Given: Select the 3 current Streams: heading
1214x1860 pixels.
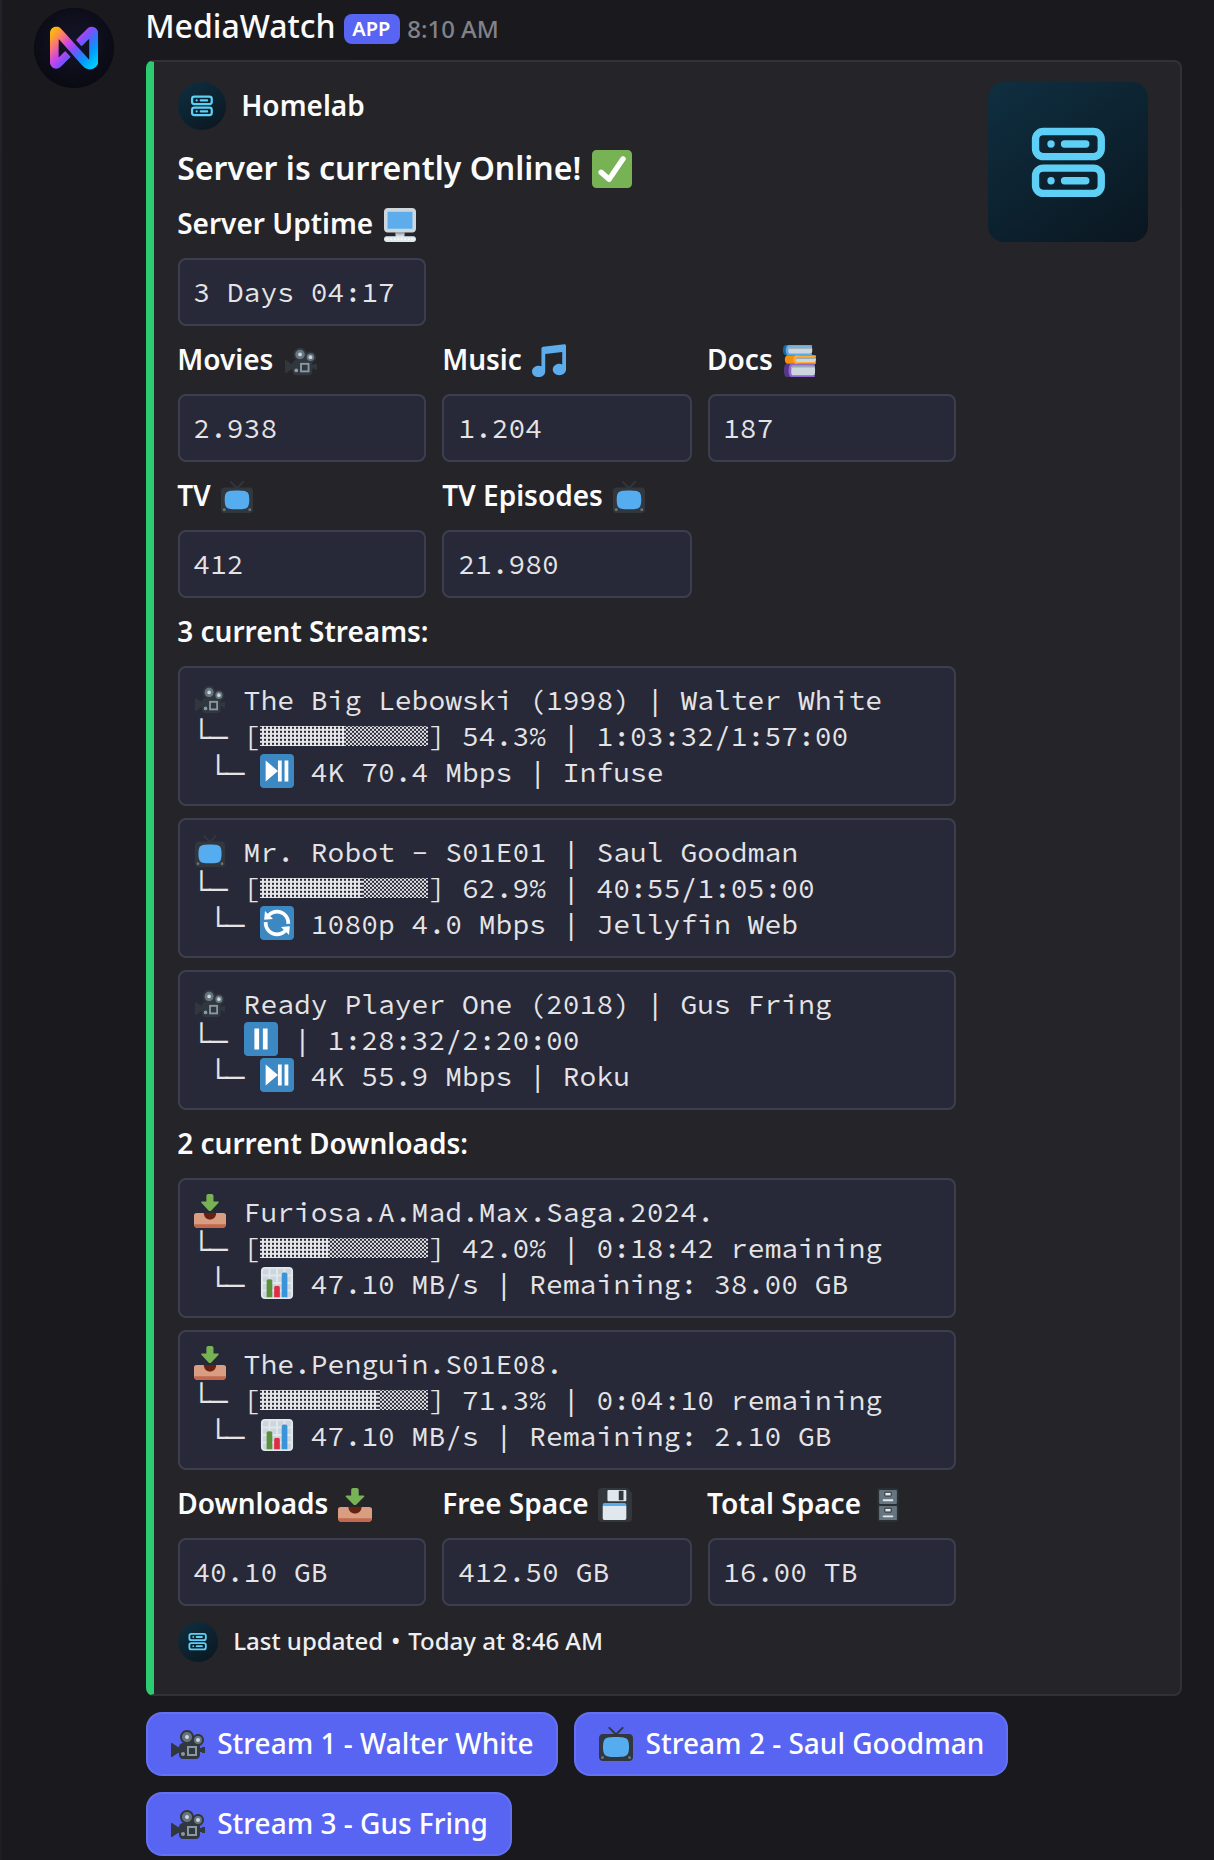Looking at the screenshot, I should click(303, 632).
